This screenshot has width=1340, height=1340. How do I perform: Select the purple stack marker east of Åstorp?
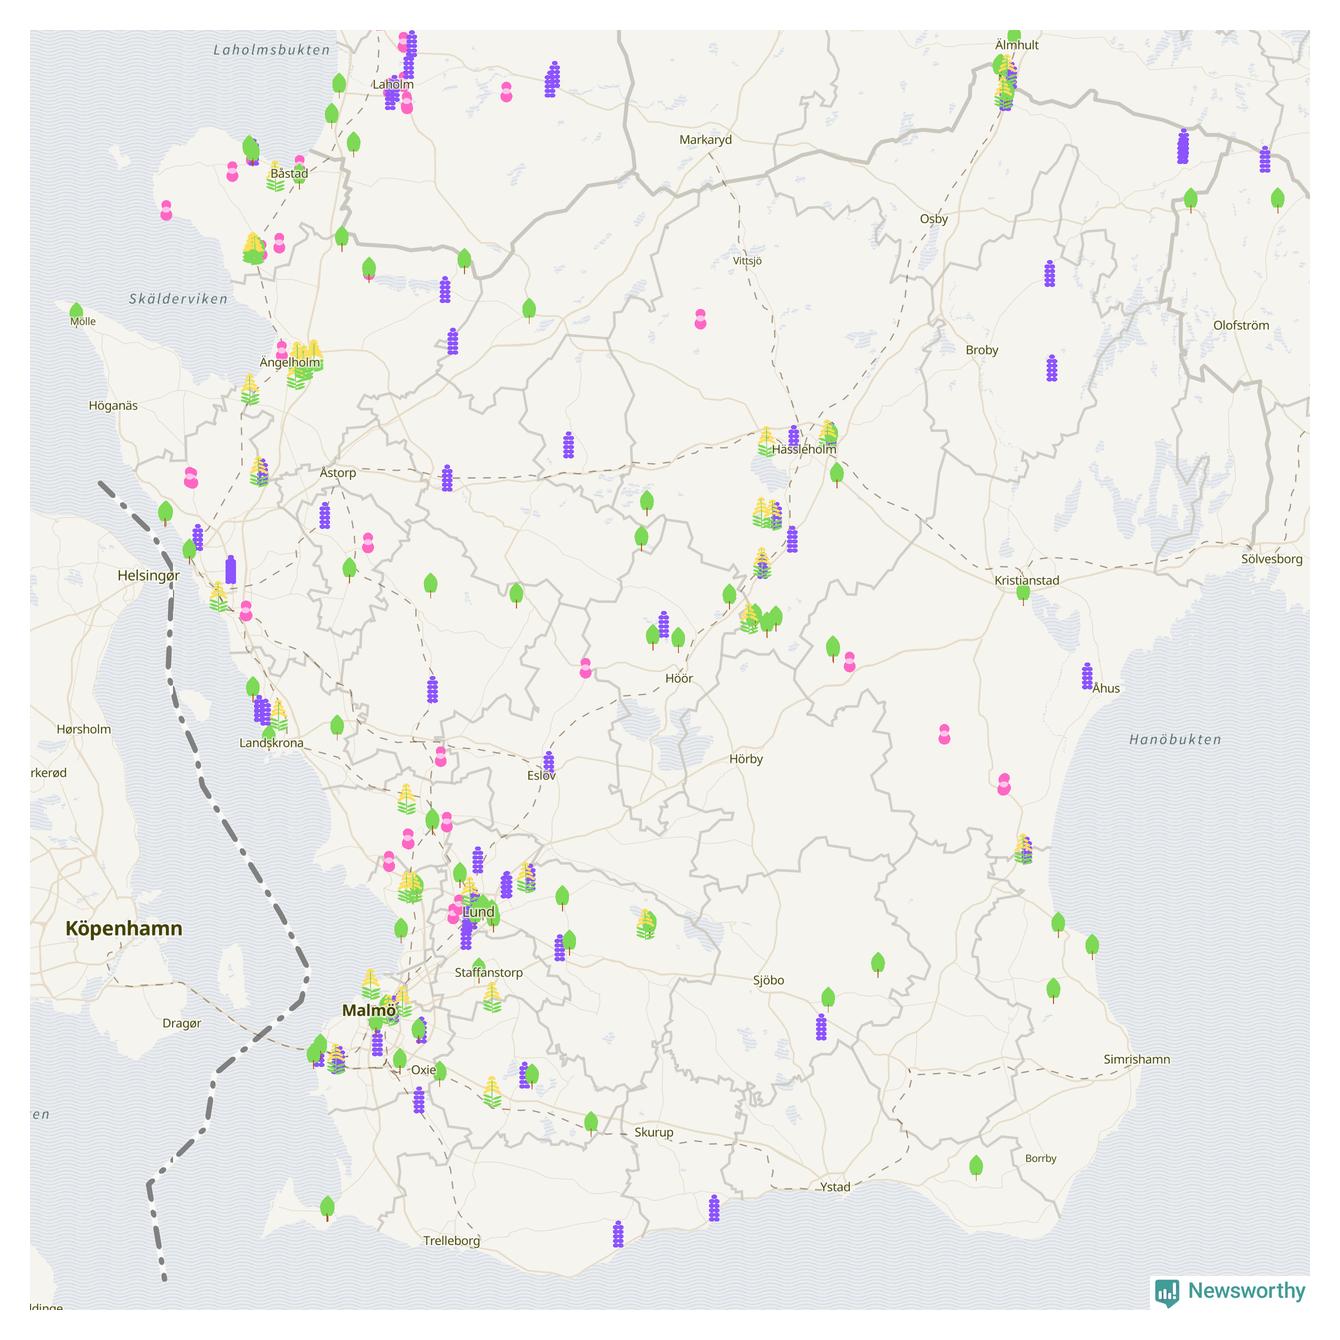click(x=447, y=478)
